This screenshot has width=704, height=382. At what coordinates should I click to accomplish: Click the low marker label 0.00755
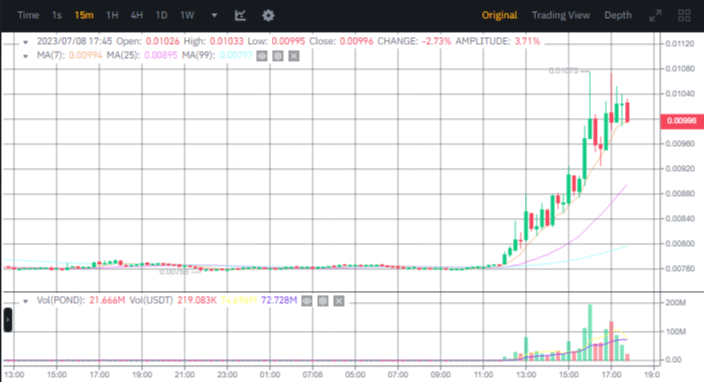(174, 272)
